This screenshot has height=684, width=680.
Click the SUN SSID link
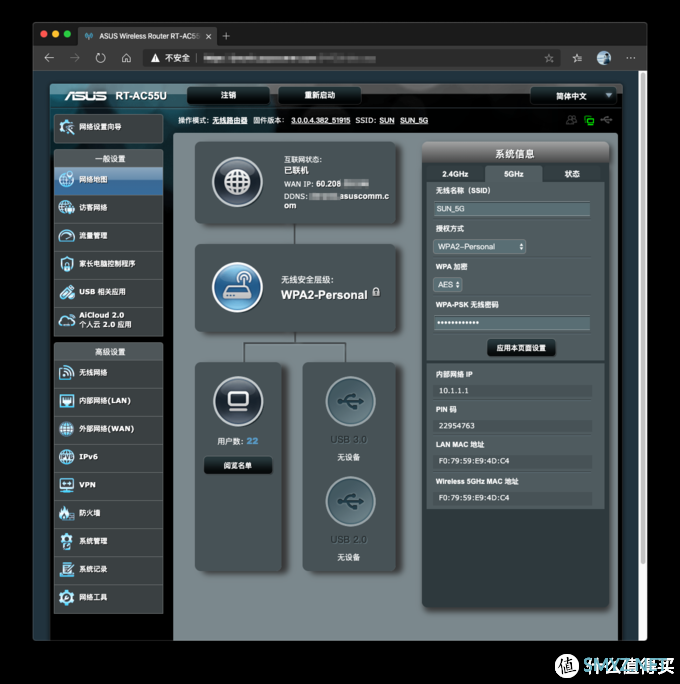387,120
